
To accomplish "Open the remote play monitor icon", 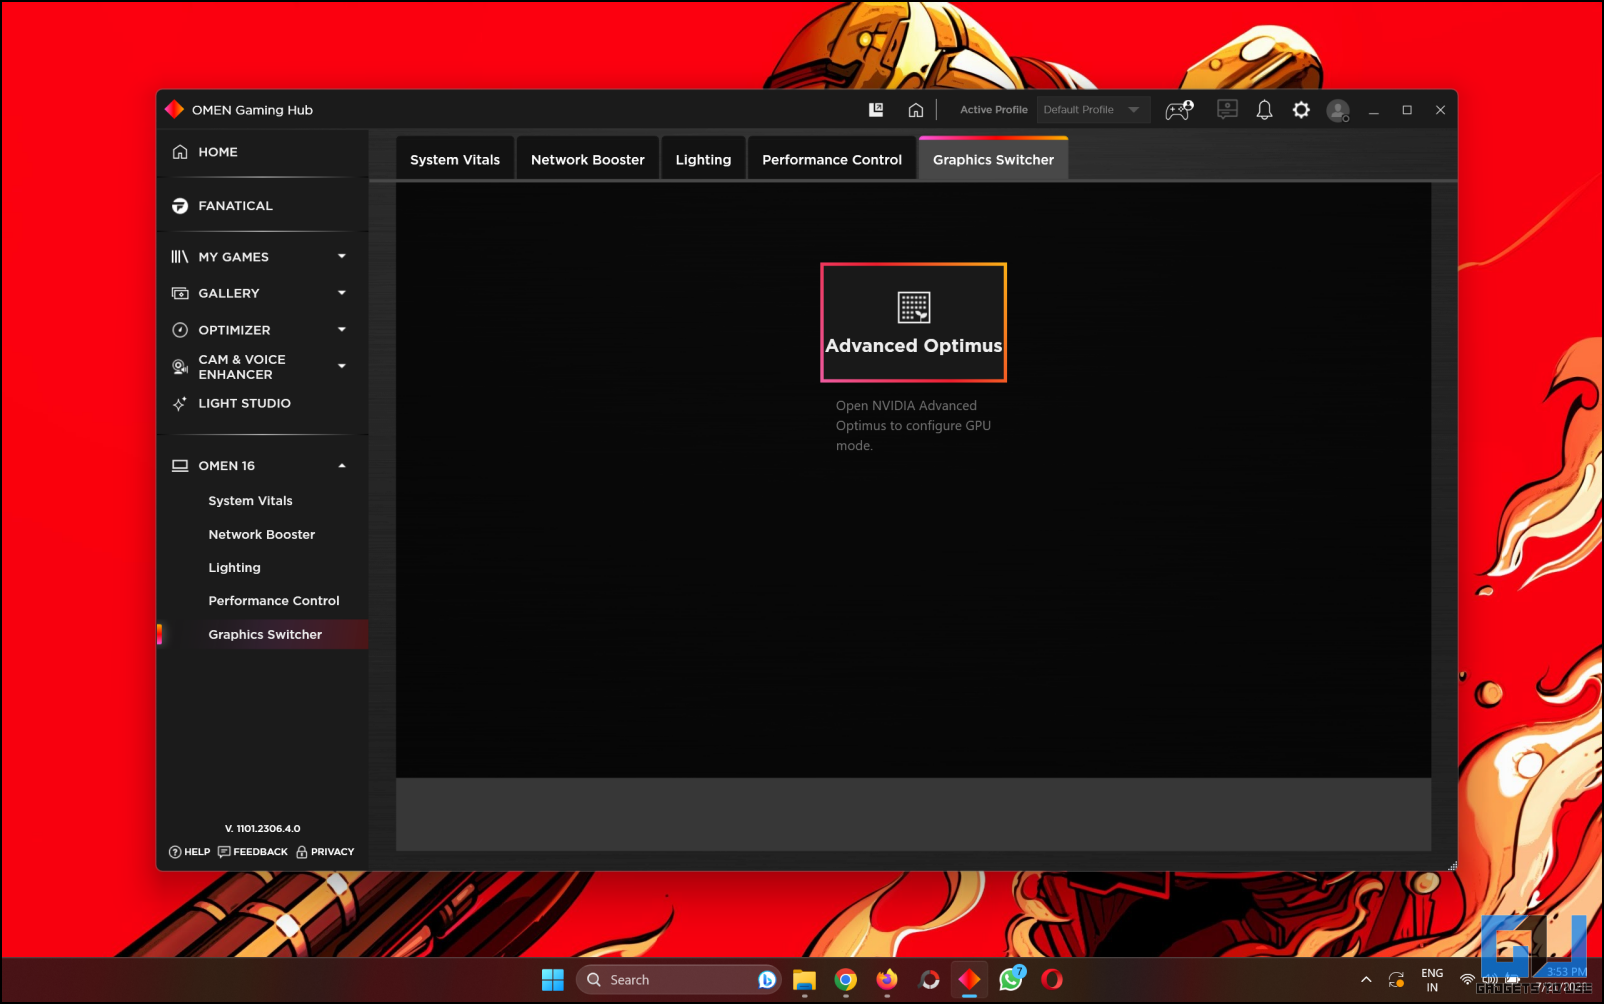I will (x=1227, y=110).
